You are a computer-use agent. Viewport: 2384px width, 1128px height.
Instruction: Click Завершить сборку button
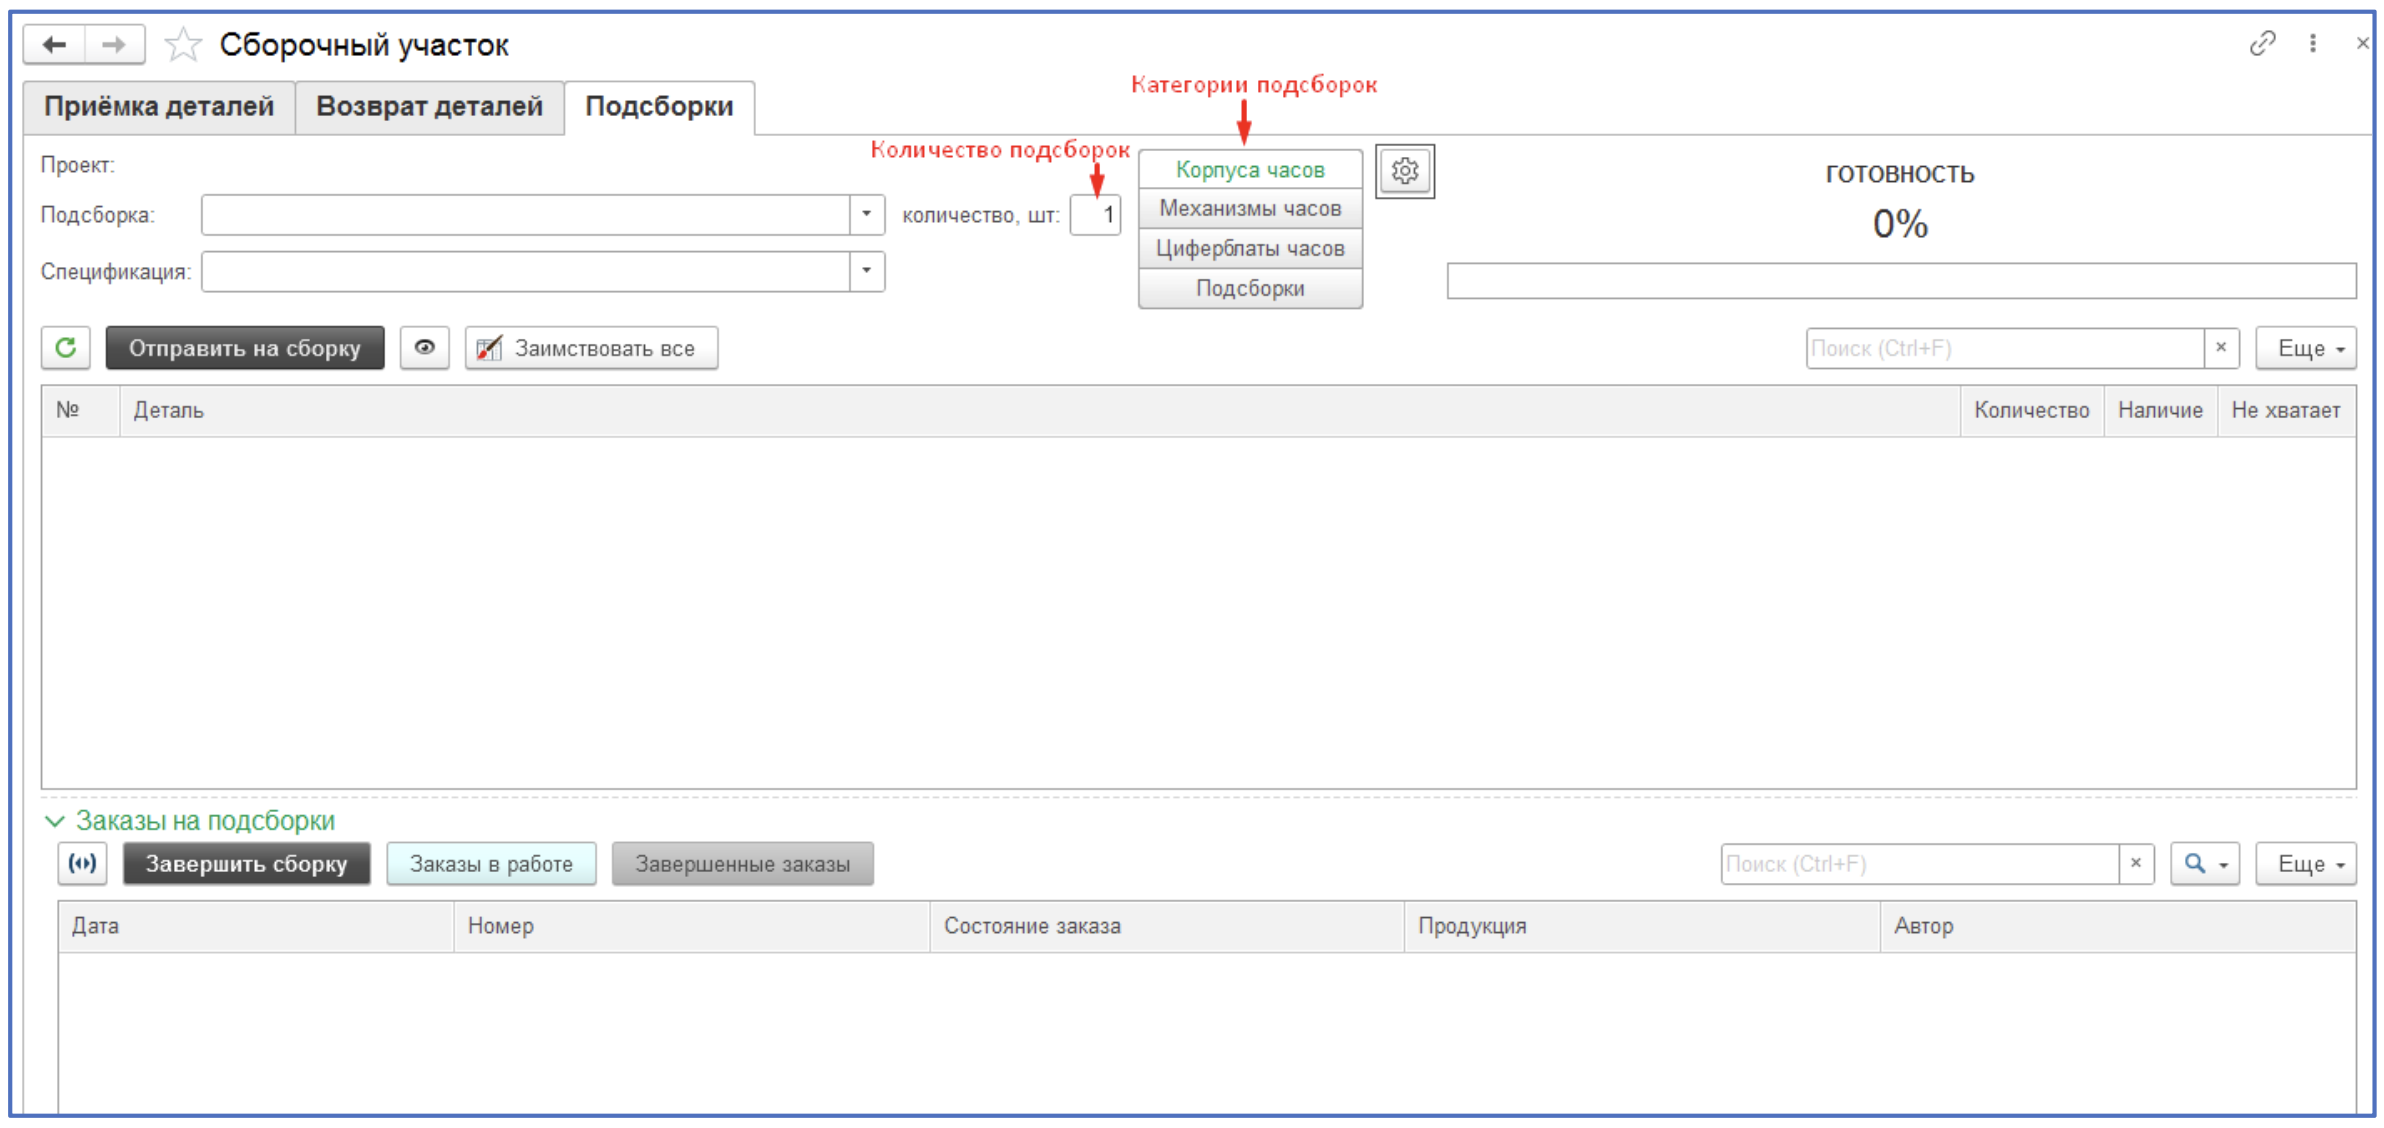click(246, 864)
